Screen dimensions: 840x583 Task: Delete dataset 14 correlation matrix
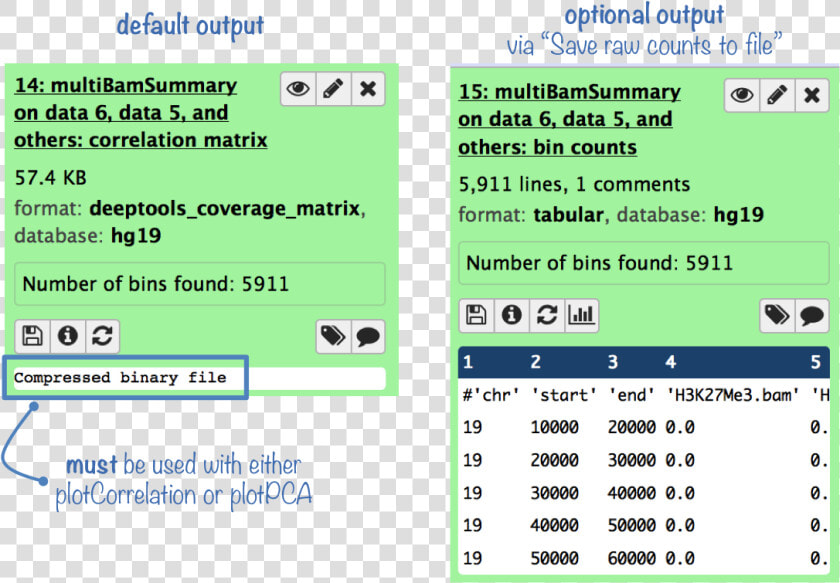pyautogui.click(x=368, y=88)
